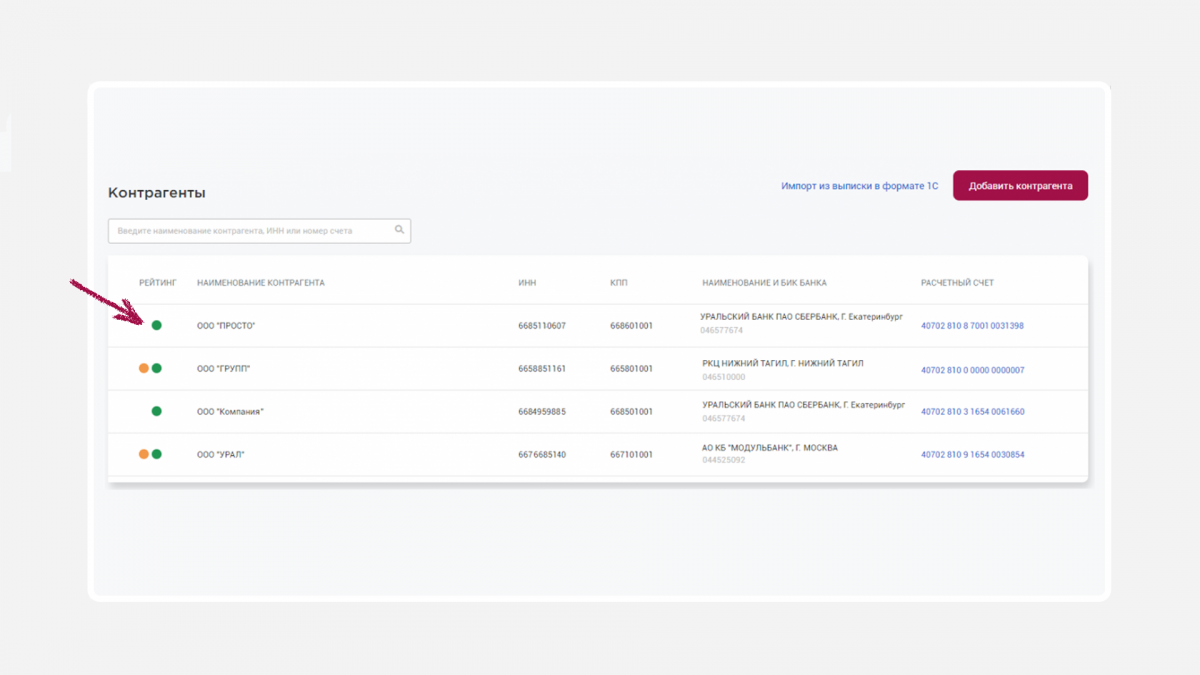Click the magnifier icon in the search box
Image resolution: width=1200 pixels, height=675 pixels.
[x=399, y=230]
